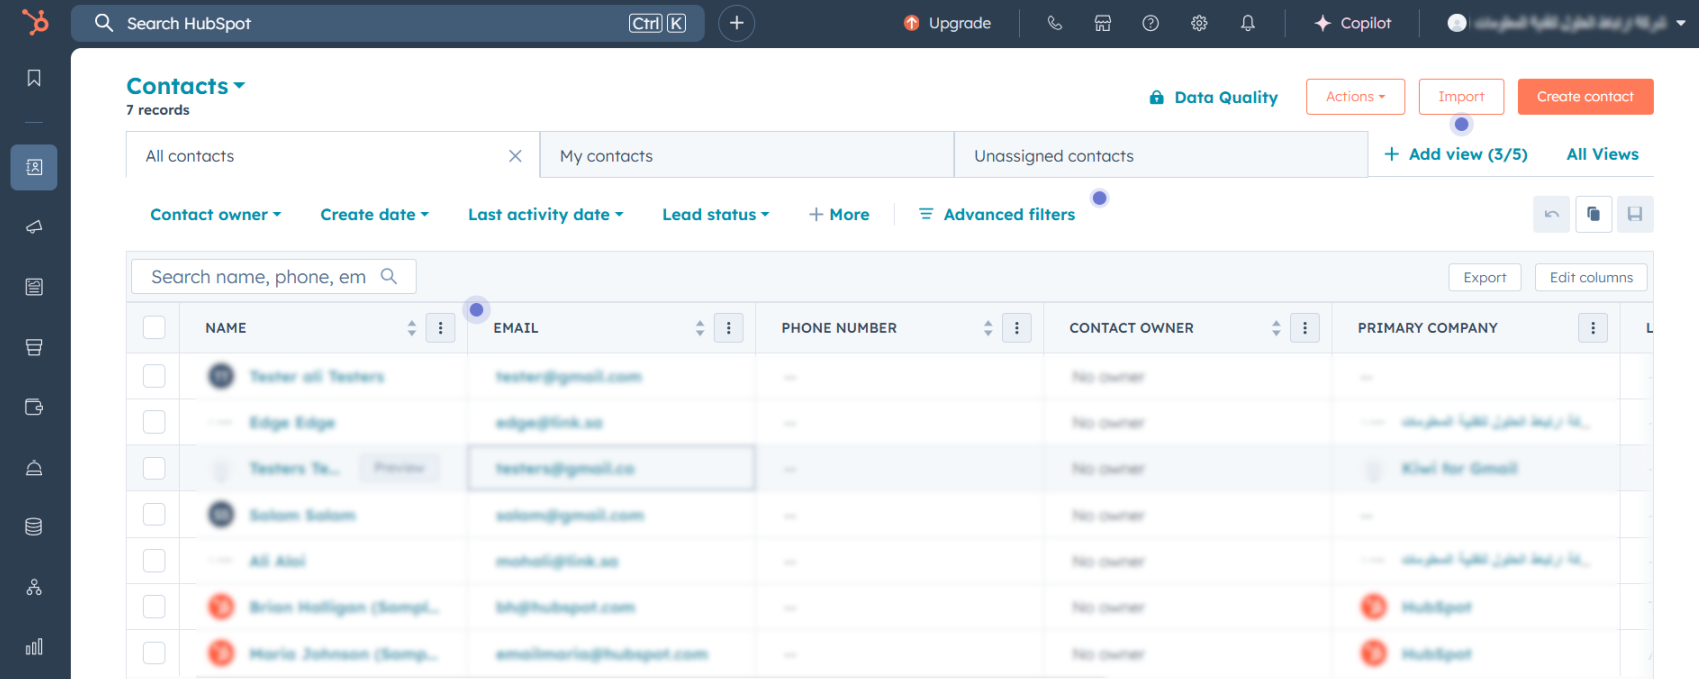Image resolution: width=1699 pixels, height=679 pixels.
Task: Open the Primary Company column three-dot menu
Action: [1592, 328]
